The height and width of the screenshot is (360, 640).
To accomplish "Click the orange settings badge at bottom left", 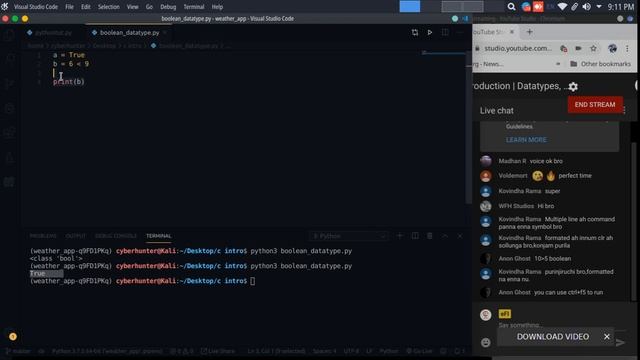I will 13,336.
